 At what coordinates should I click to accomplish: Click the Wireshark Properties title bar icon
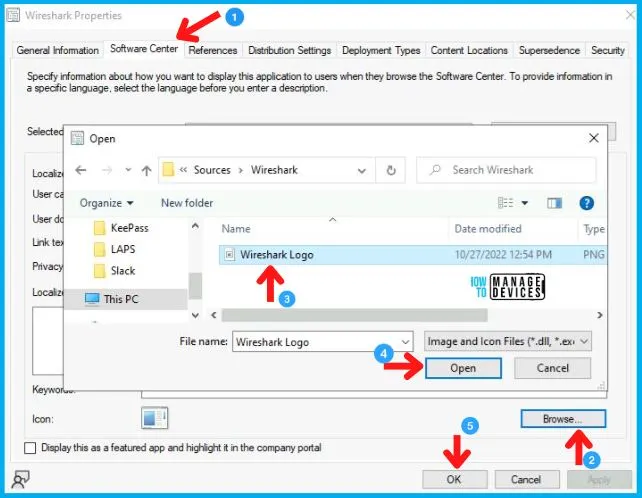(x=13, y=15)
